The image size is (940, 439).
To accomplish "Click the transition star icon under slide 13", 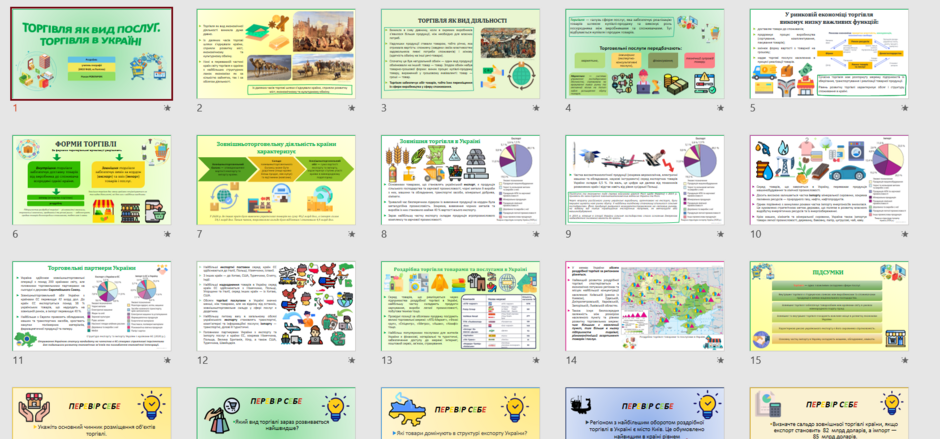I will pos(536,360).
